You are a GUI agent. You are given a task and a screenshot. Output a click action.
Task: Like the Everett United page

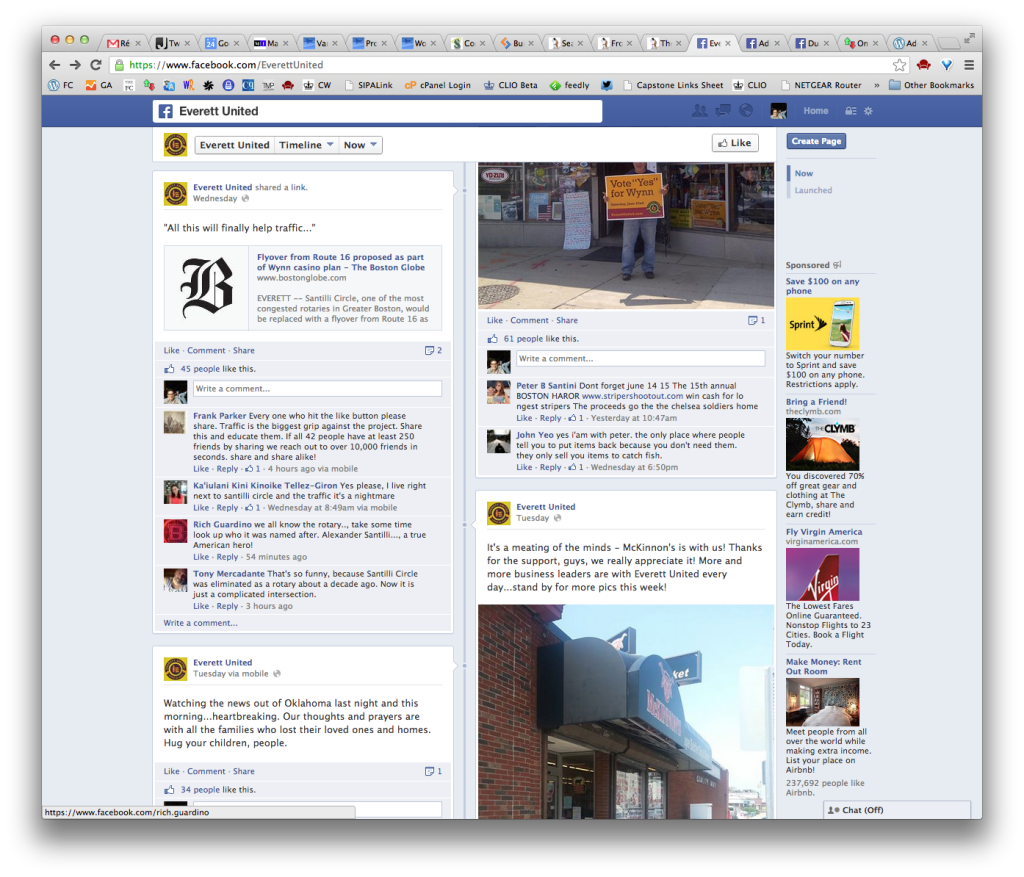(735, 143)
